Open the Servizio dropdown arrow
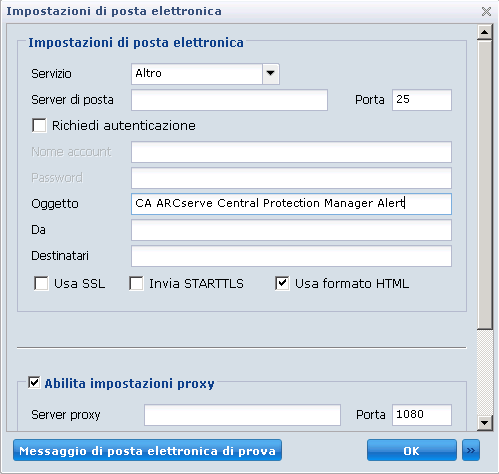The width and height of the screenshot is (499, 474). [x=271, y=74]
